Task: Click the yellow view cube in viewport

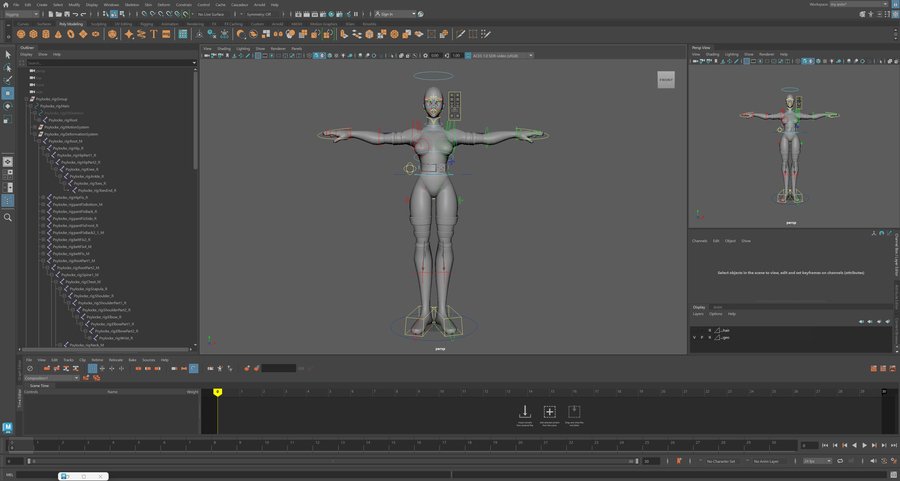Action: pos(665,80)
